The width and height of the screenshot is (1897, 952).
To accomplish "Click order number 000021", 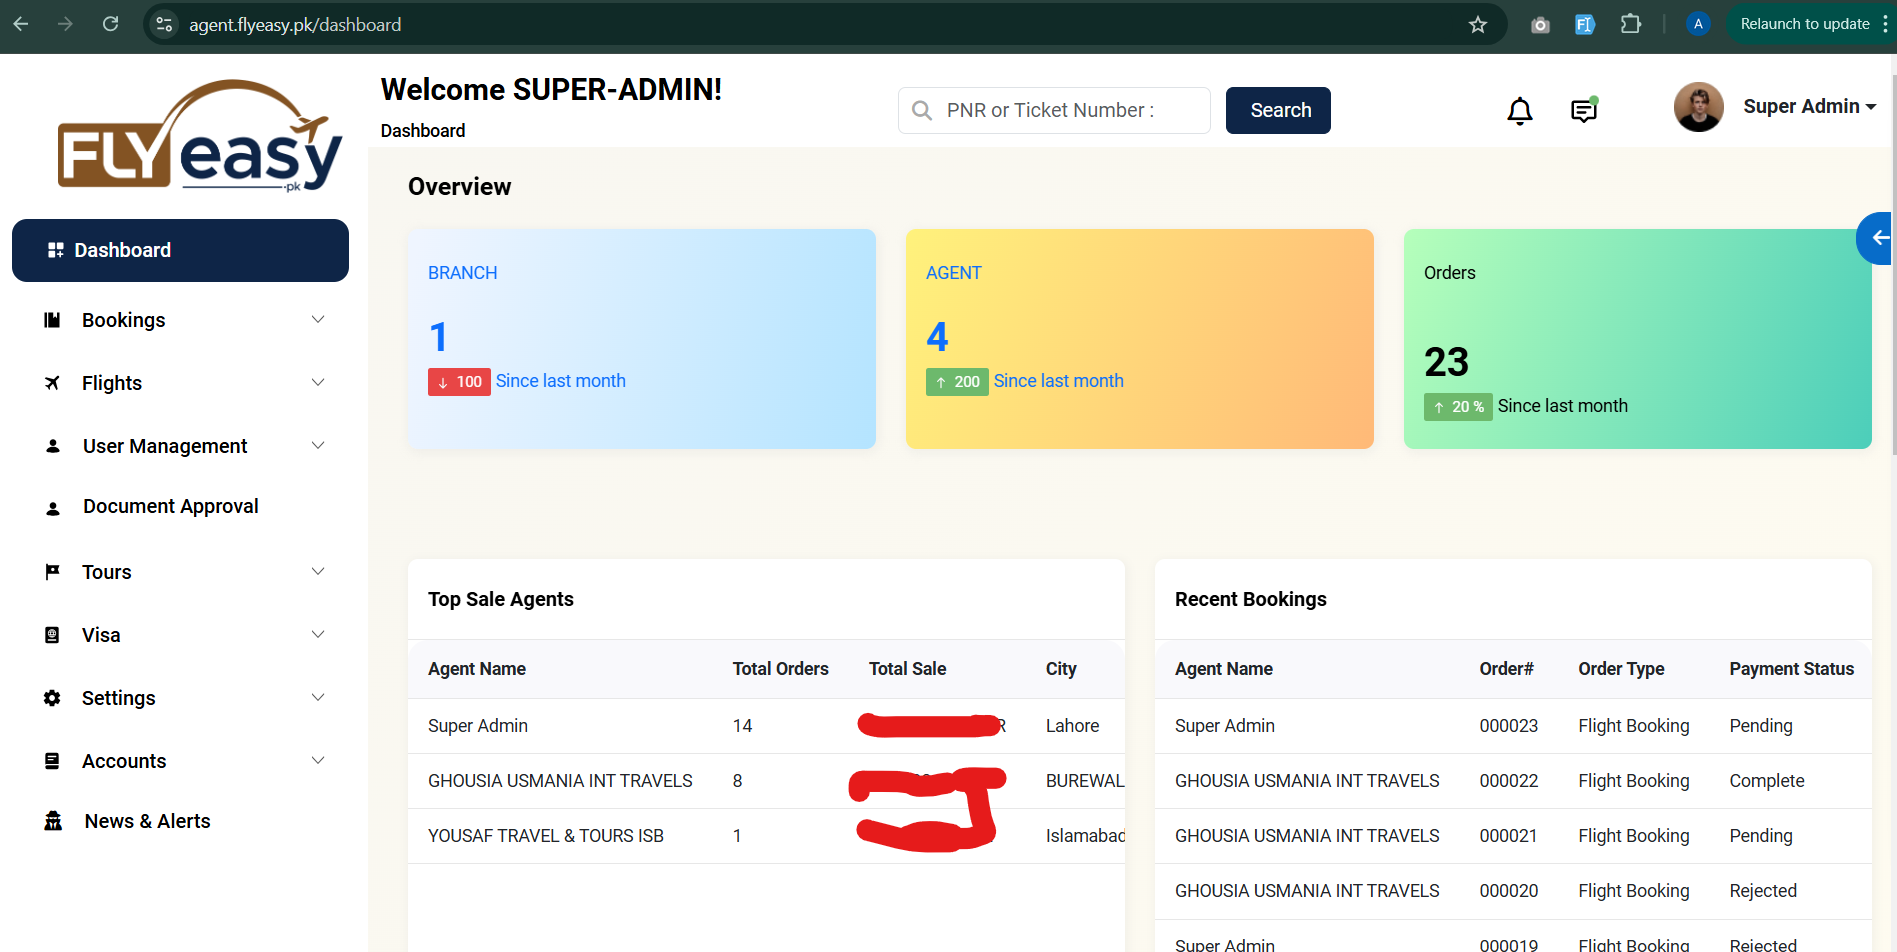I will click(x=1508, y=836).
